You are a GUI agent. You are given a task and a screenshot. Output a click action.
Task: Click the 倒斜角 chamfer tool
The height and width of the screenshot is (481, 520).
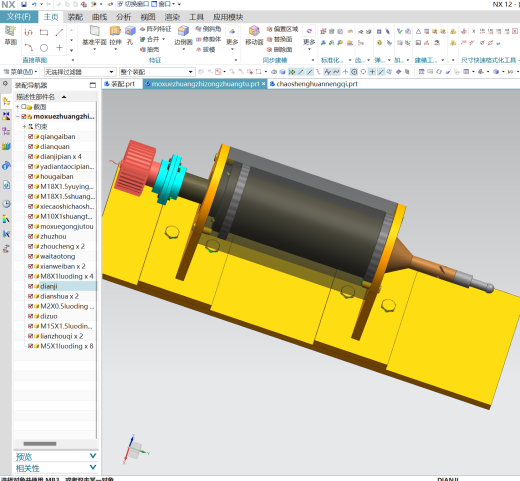pyautogui.click(x=208, y=29)
